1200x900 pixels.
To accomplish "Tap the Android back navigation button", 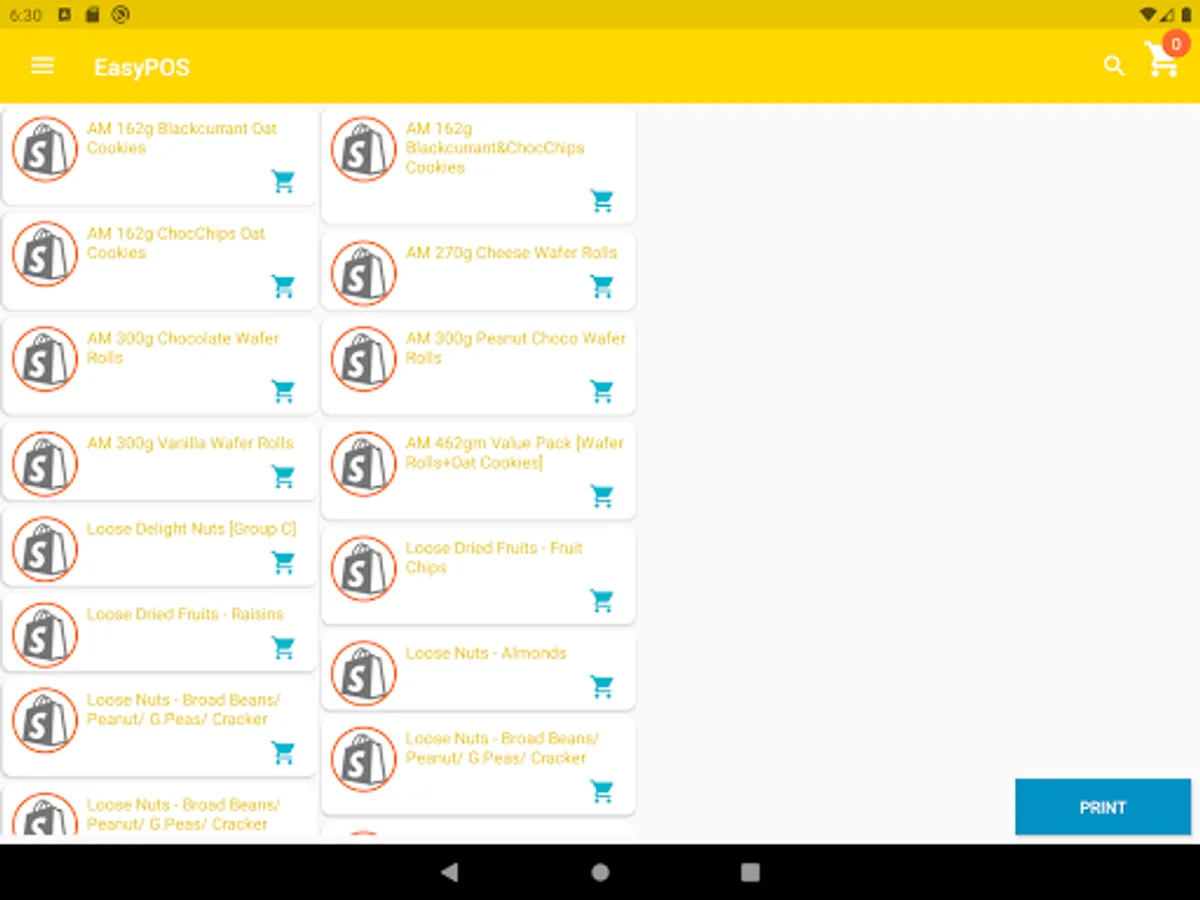I will [449, 872].
